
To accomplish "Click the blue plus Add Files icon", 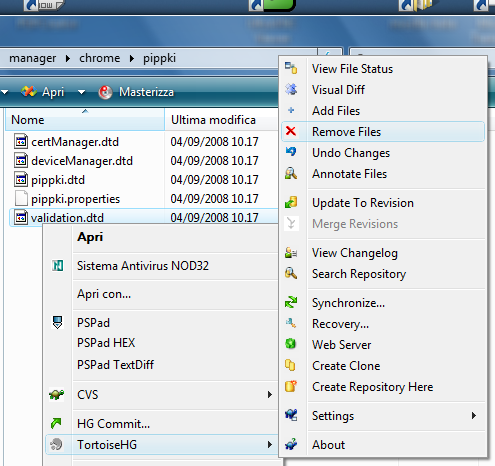I will coord(291,110).
